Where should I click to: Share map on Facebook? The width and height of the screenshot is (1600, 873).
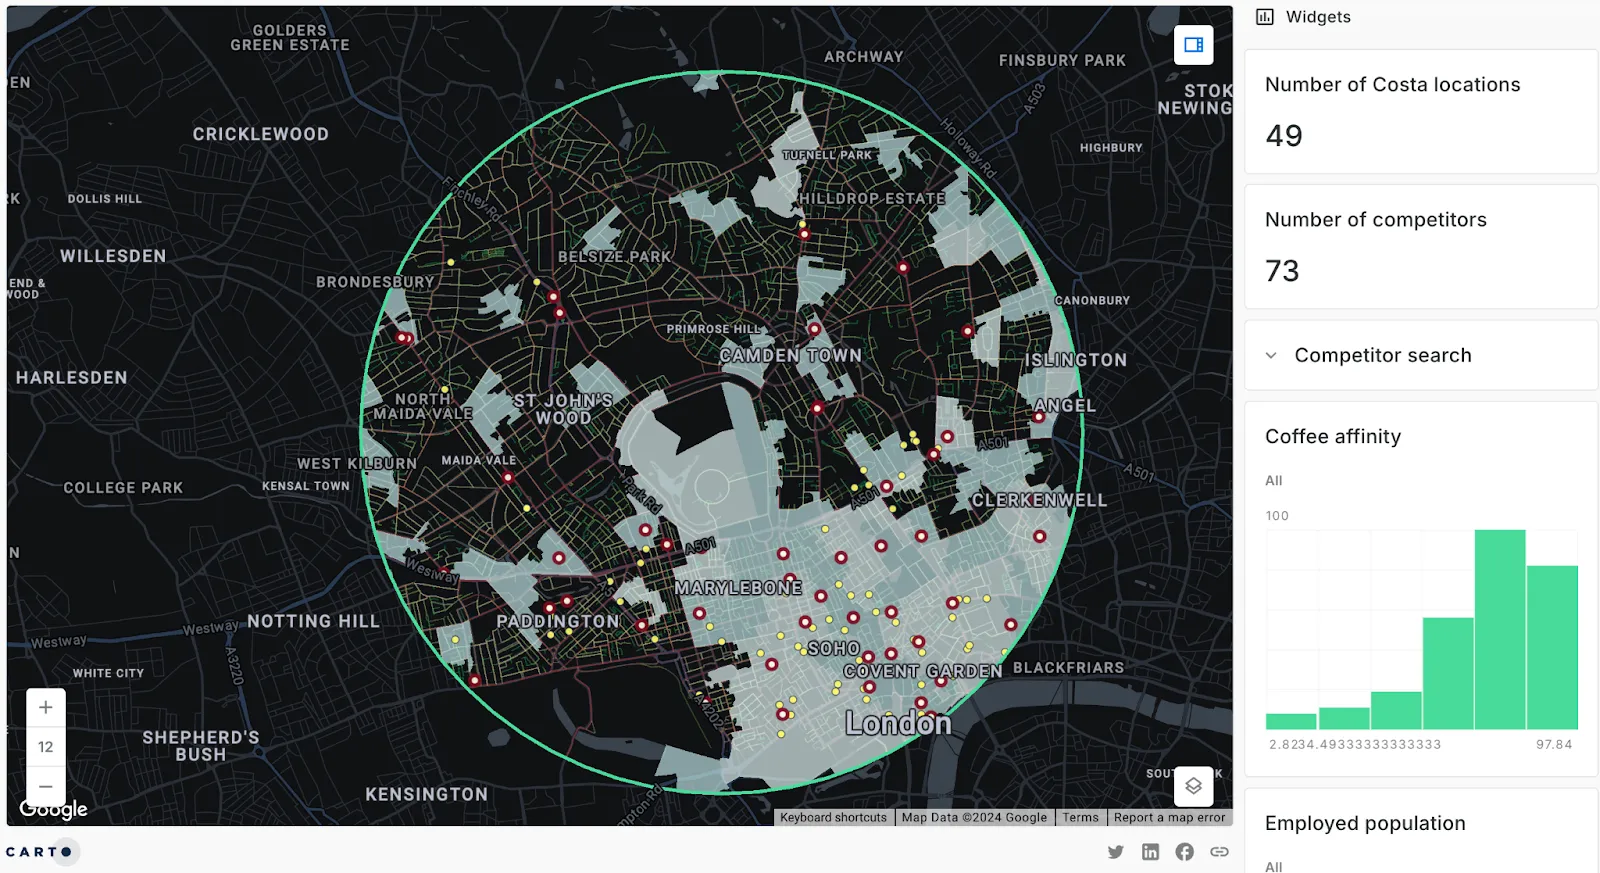tap(1184, 852)
